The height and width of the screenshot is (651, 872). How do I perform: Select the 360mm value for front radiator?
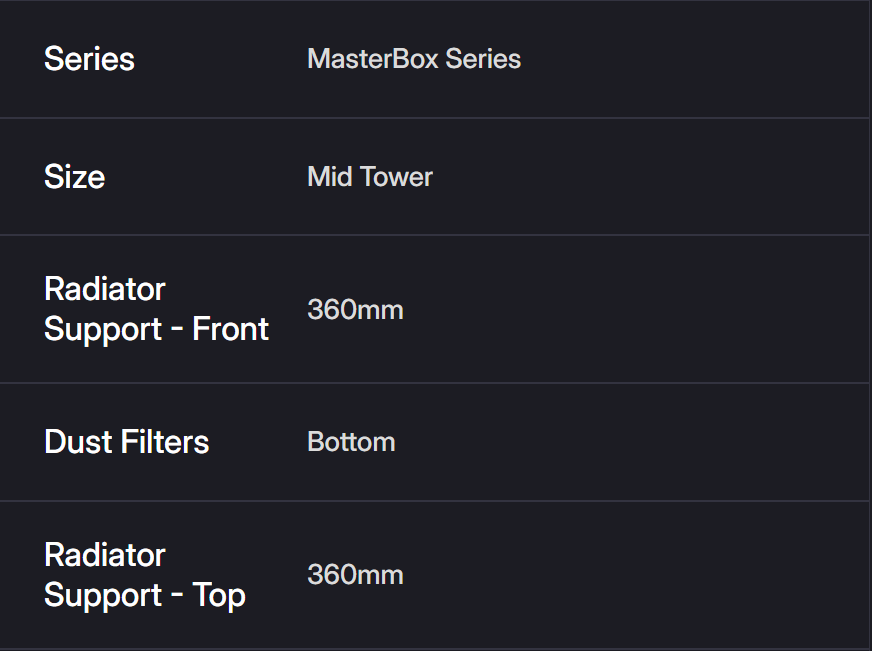355,310
